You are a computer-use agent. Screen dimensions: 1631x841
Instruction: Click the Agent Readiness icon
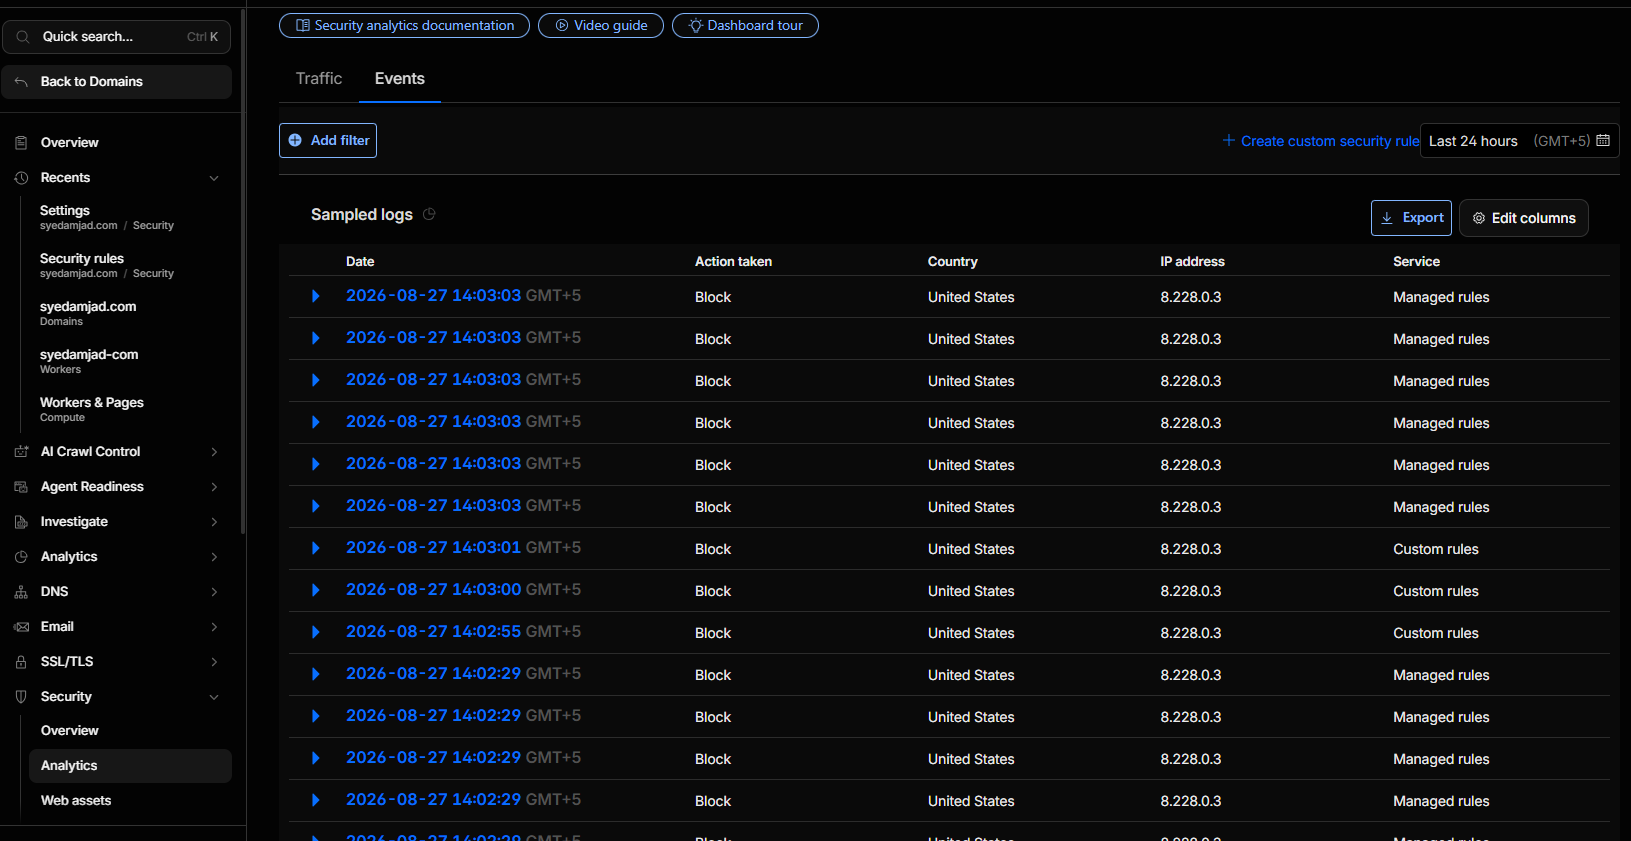tap(21, 487)
